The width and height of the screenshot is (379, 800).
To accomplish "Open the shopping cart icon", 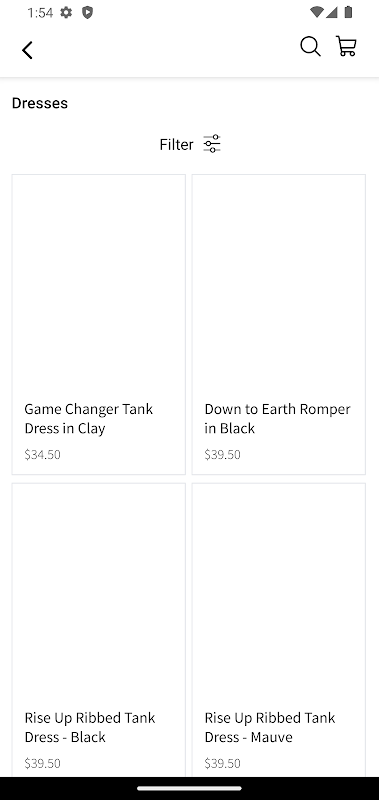I will (346, 46).
